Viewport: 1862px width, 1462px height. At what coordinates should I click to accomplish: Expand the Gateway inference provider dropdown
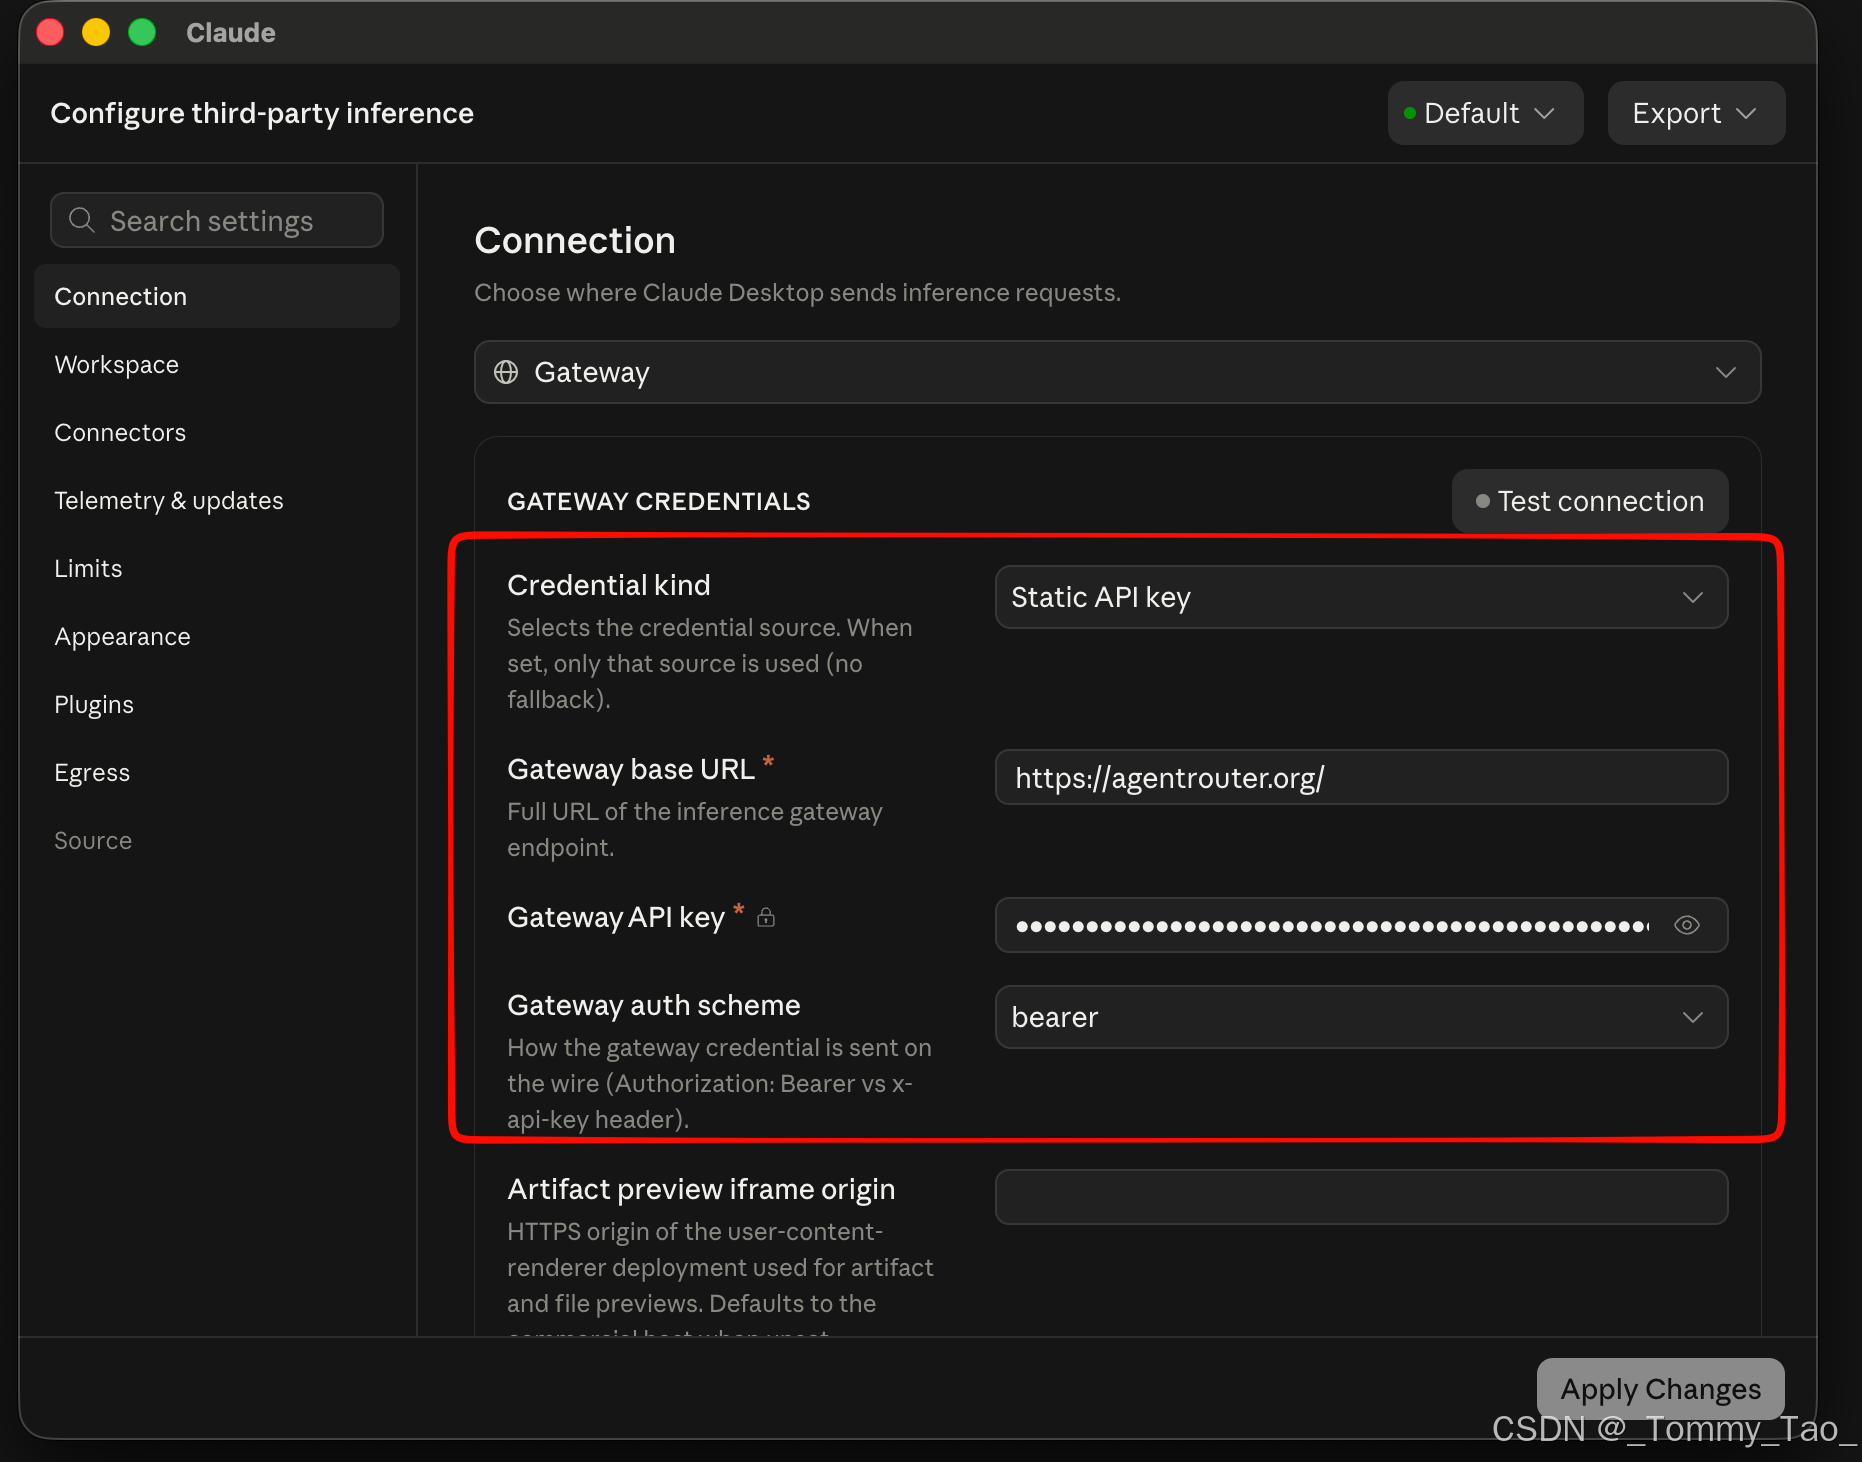click(x=1117, y=372)
